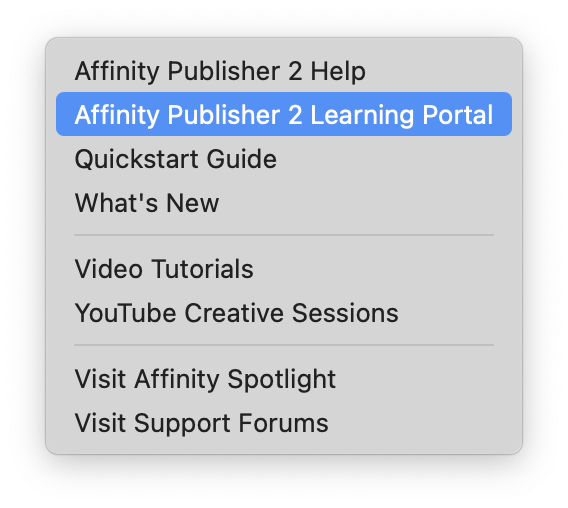
Task: Click Visit Affinity Spotlight
Action: coord(284,379)
